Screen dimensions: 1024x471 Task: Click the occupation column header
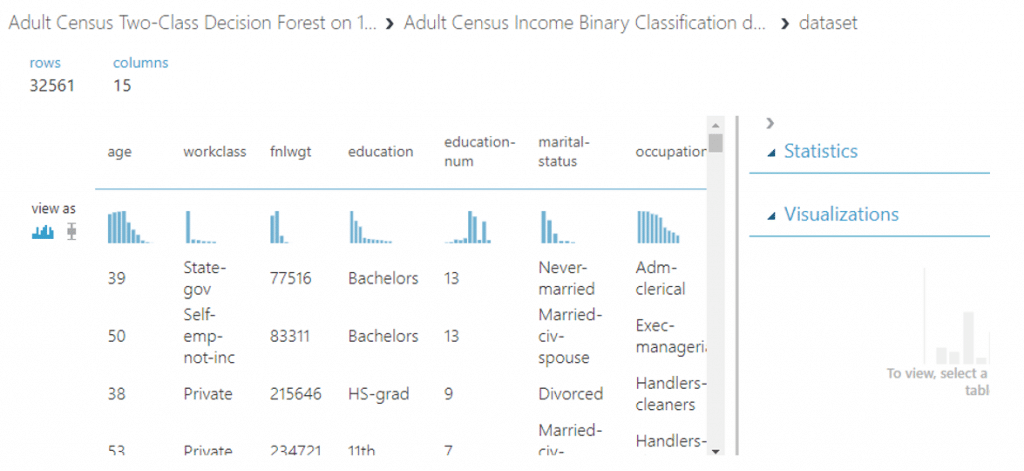[x=671, y=152]
